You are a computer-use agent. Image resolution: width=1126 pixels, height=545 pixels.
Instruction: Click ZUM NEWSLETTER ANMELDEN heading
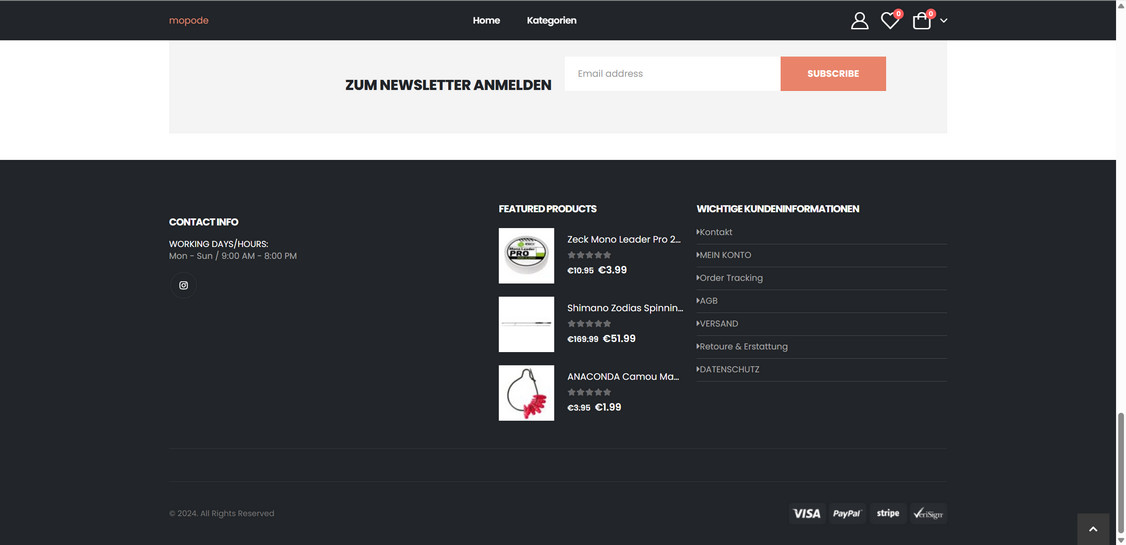coord(448,85)
